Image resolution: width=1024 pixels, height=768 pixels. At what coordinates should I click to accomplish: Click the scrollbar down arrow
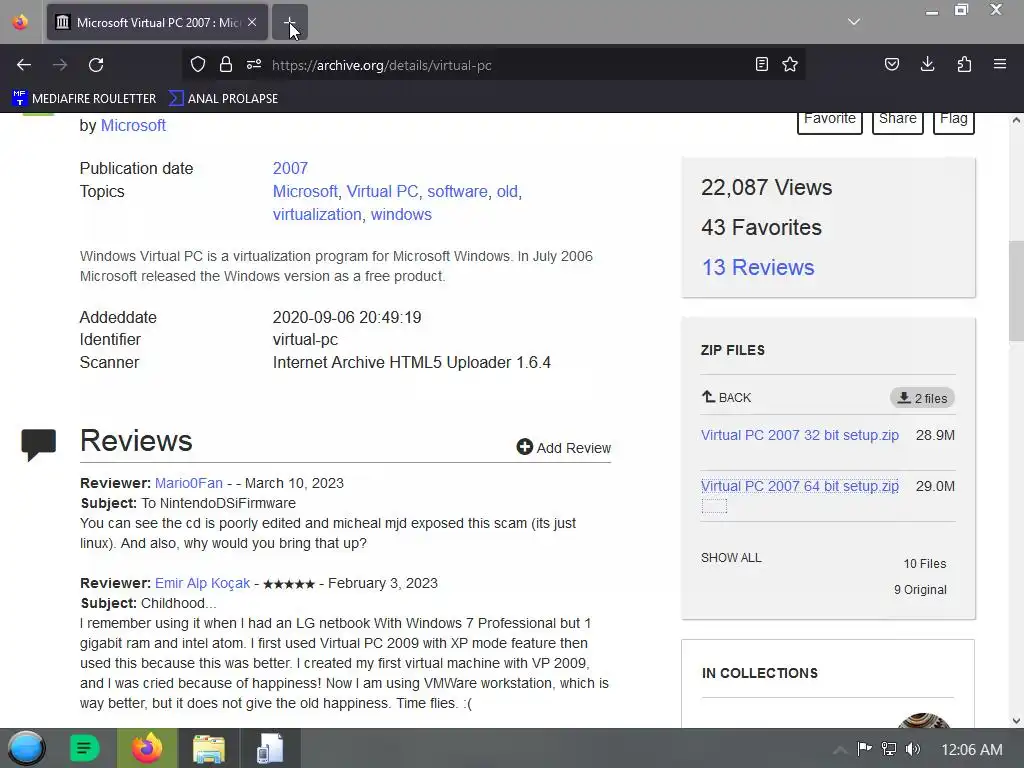(x=1016, y=721)
